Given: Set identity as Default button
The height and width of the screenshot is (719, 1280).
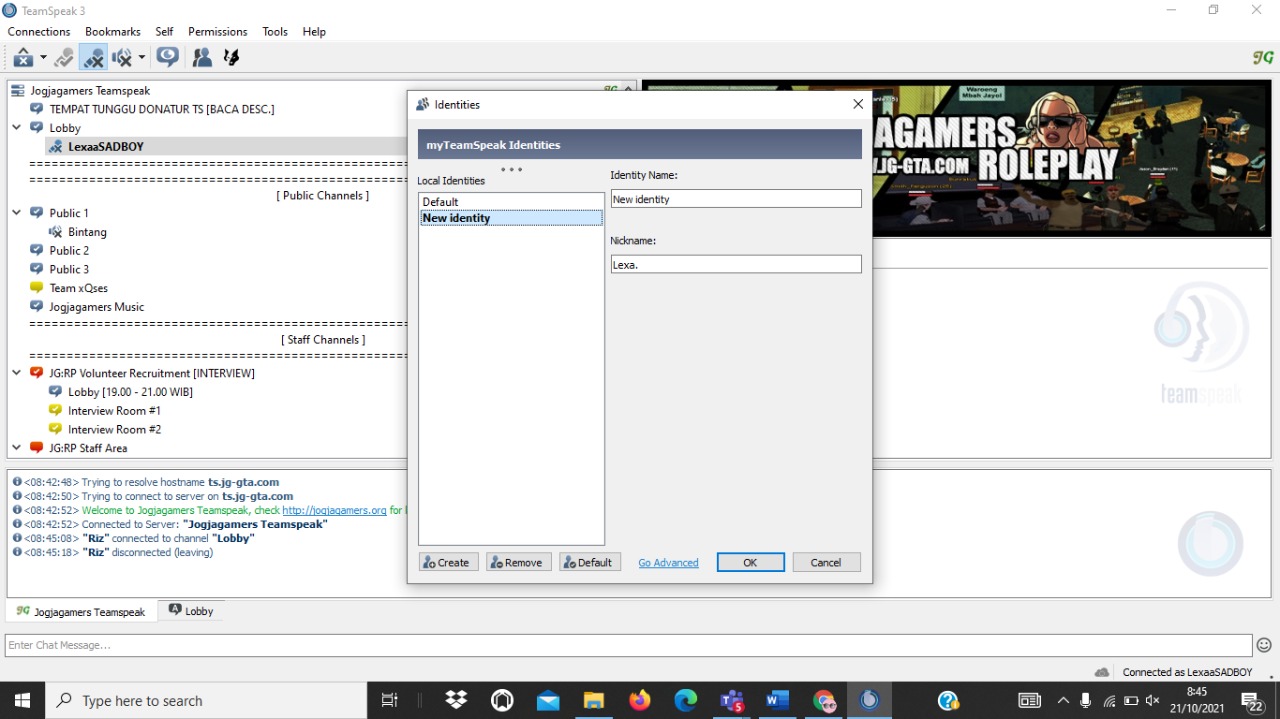Looking at the screenshot, I should coord(590,562).
